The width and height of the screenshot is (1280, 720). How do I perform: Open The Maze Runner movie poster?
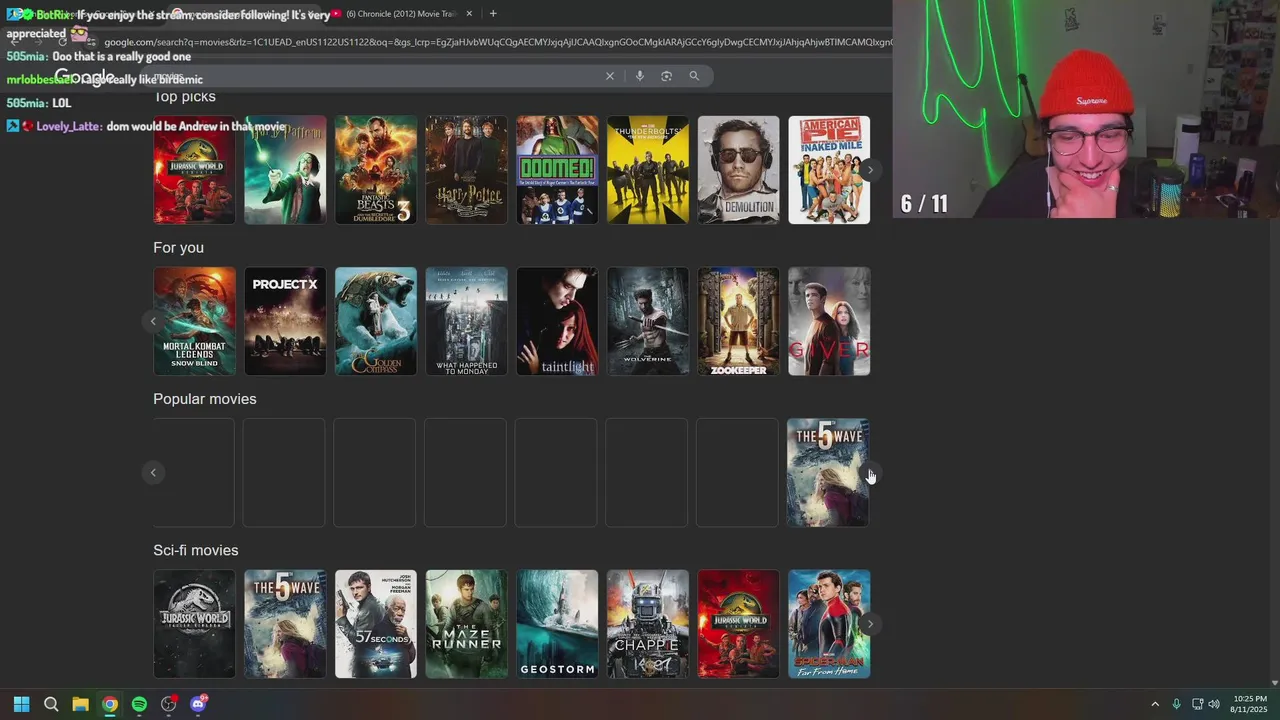(x=466, y=624)
